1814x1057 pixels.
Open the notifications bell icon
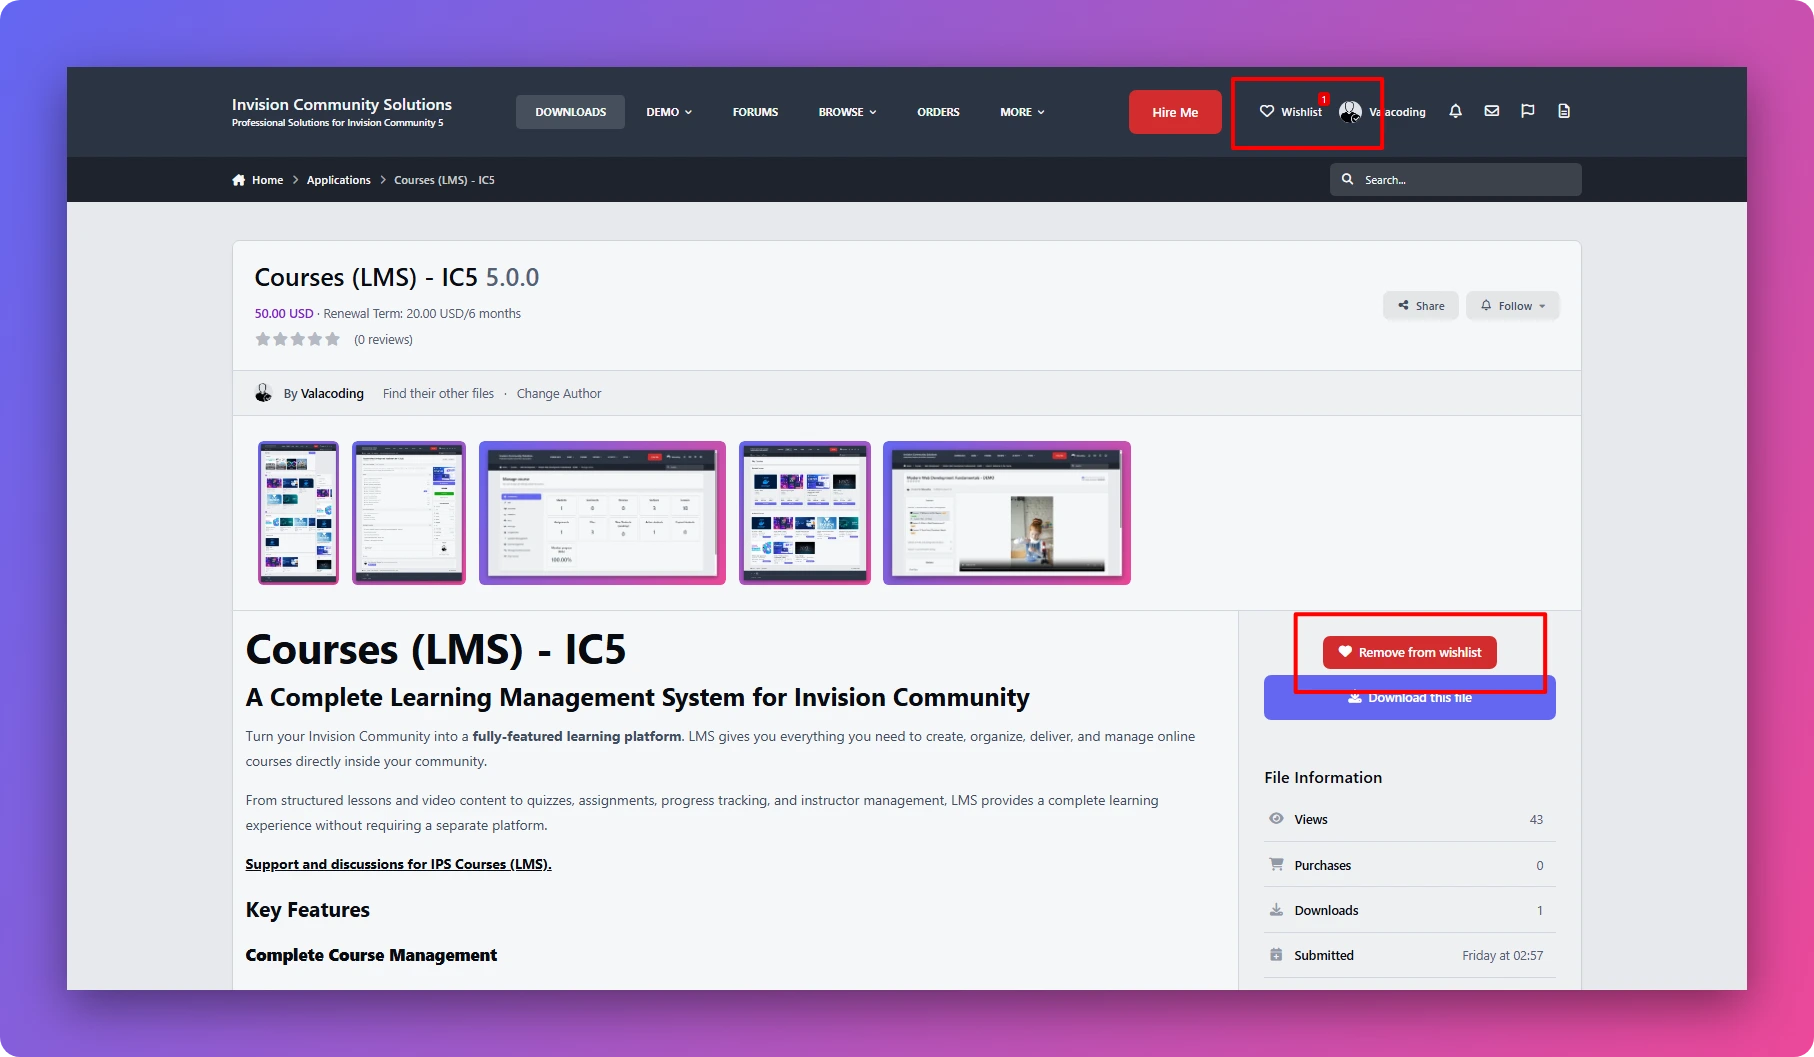coord(1455,111)
